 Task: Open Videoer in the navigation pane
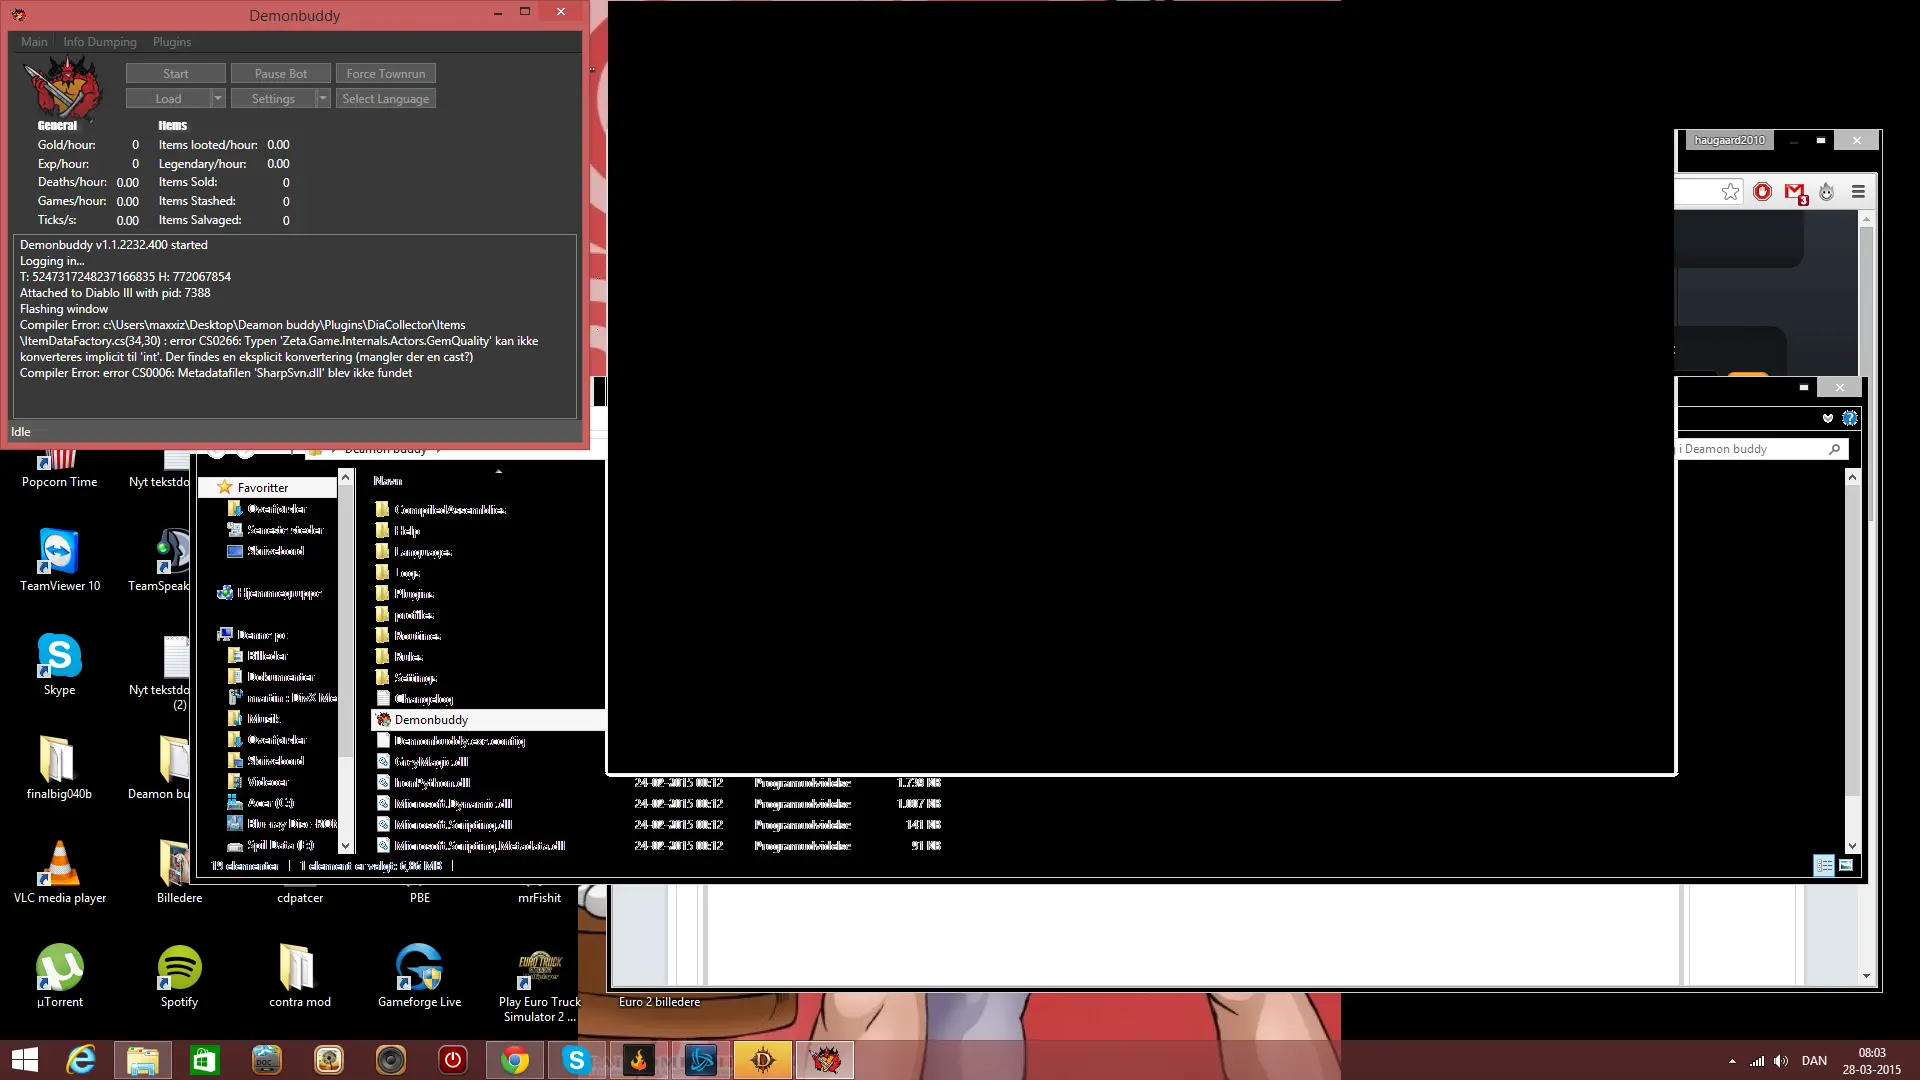click(x=267, y=782)
